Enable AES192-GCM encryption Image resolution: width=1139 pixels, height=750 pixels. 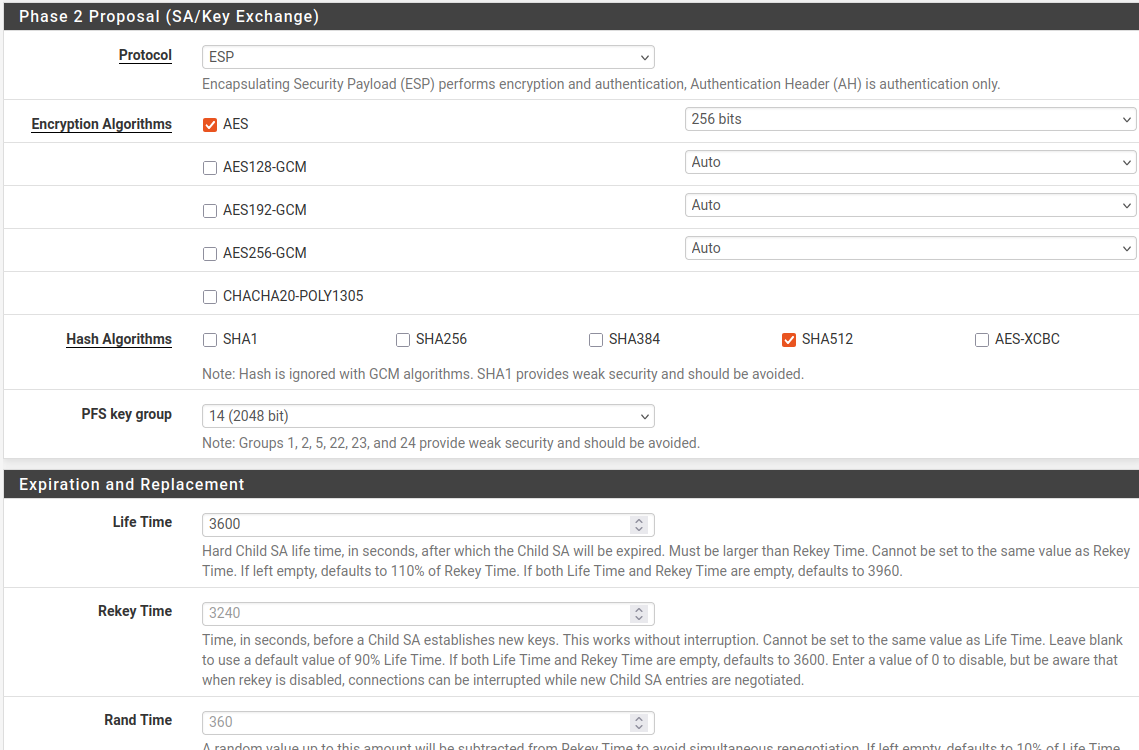coord(209,210)
